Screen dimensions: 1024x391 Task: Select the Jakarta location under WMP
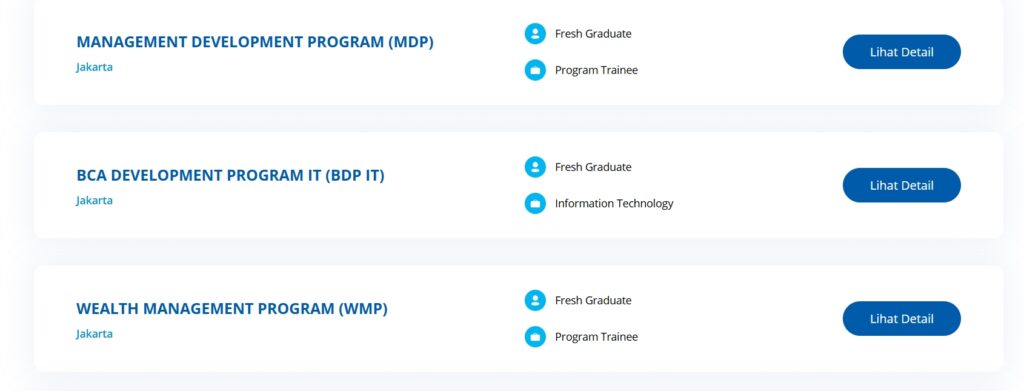[x=94, y=334]
